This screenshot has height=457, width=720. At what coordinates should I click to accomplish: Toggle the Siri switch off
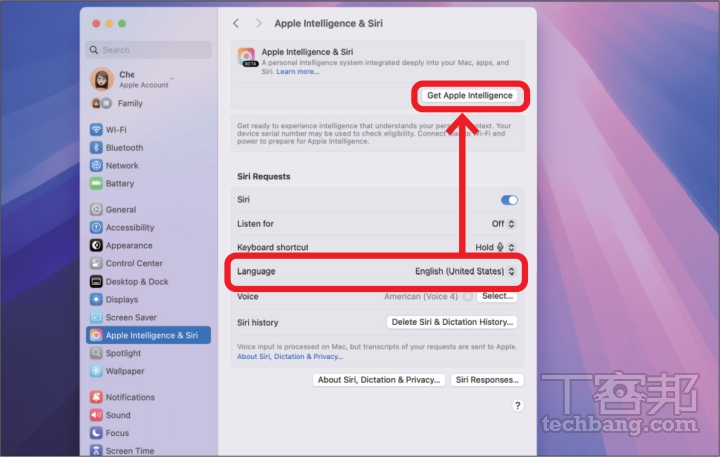point(509,200)
